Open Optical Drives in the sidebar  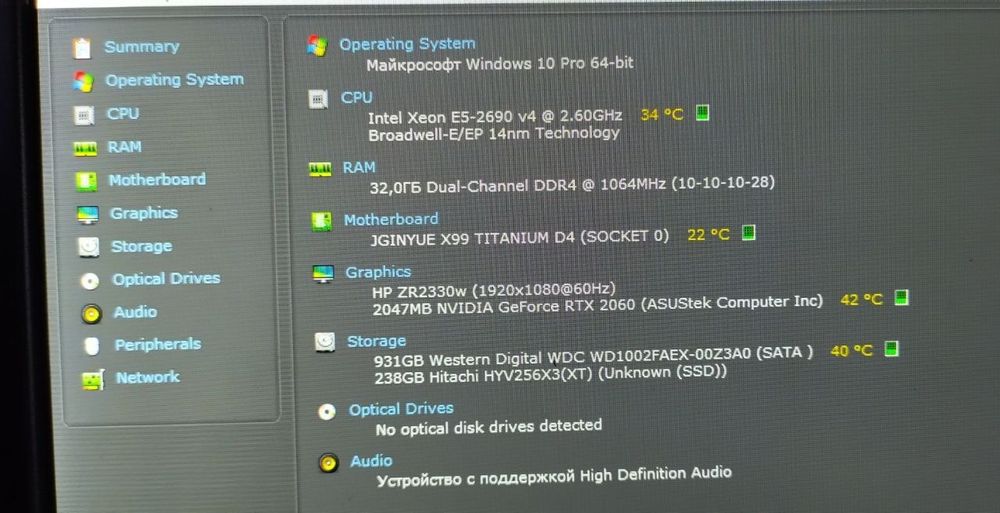click(x=166, y=279)
